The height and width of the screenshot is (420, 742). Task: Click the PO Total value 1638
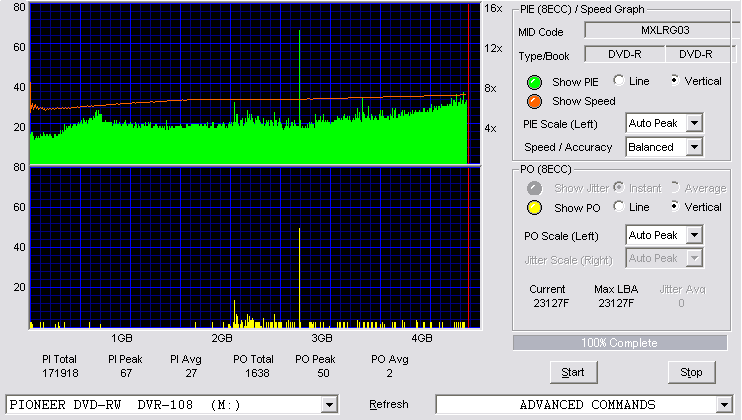[x=257, y=374]
